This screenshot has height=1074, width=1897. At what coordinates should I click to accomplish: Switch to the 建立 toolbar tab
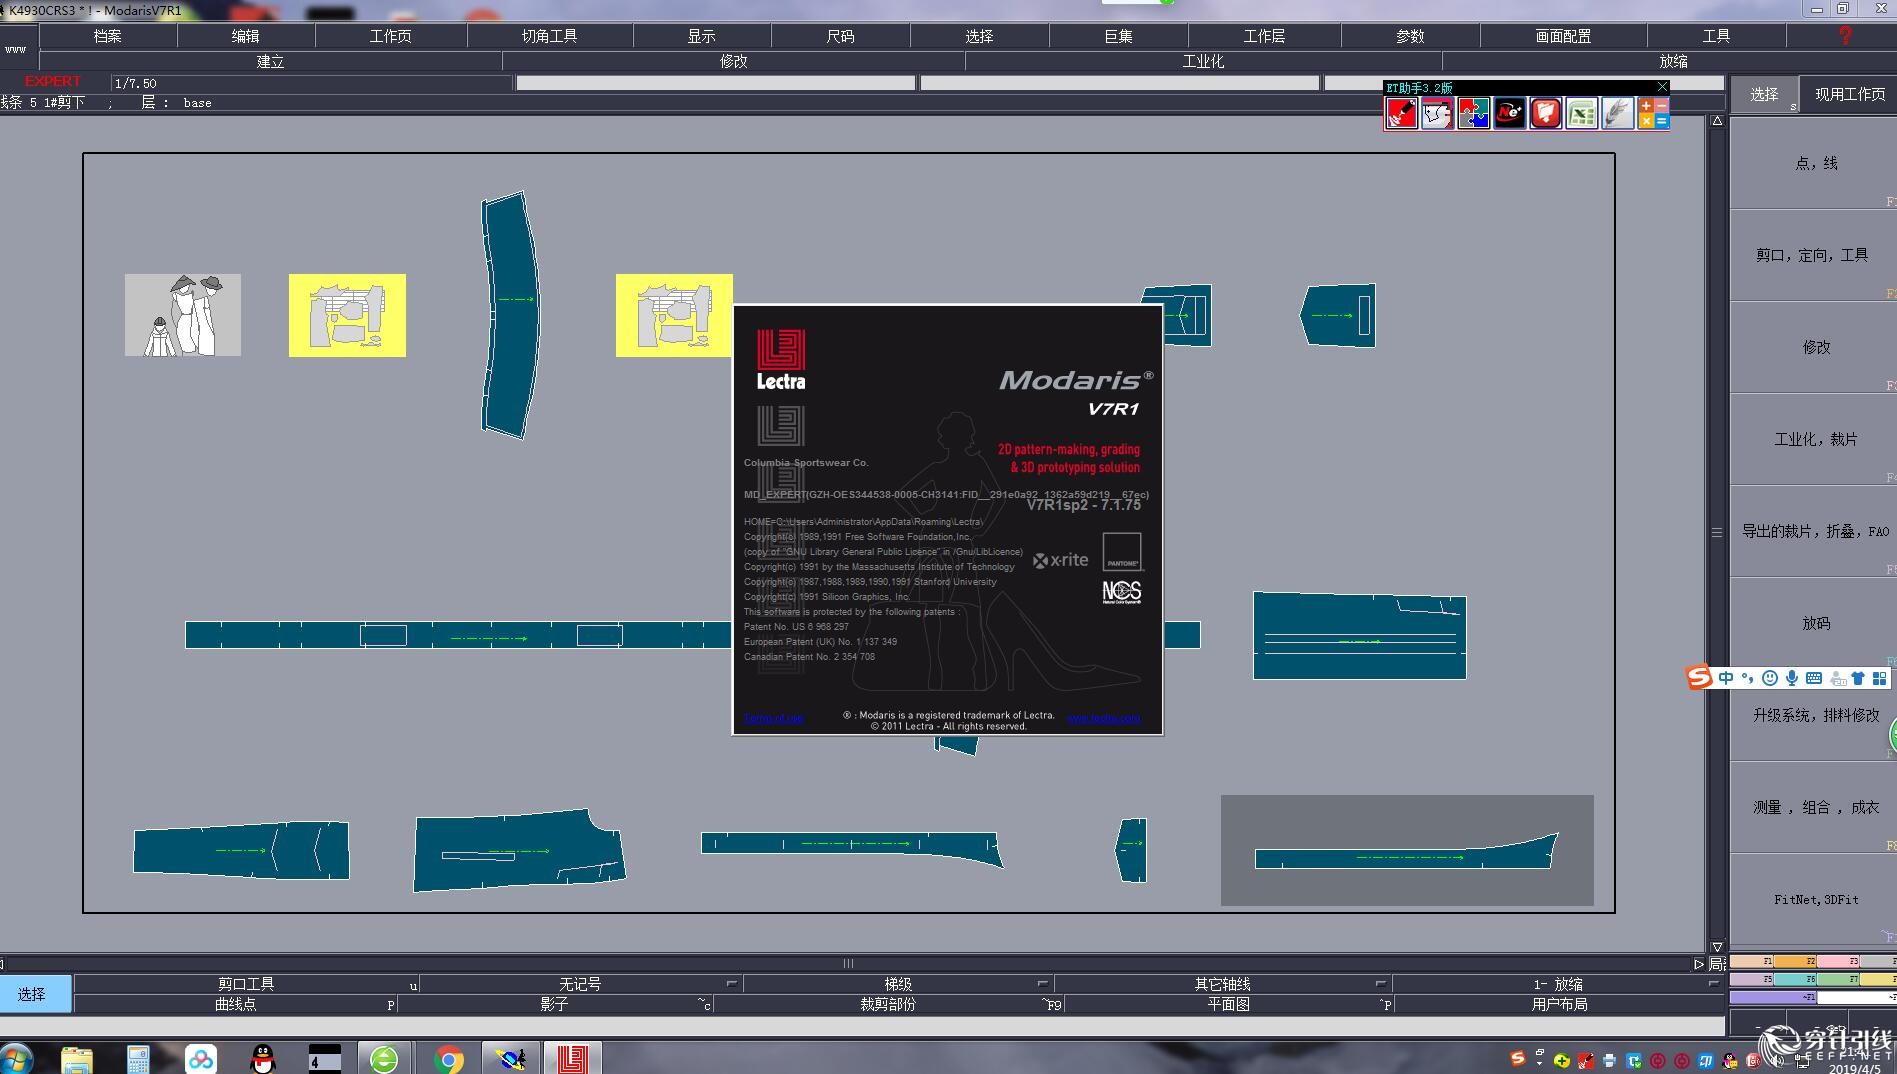(x=271, y=61)
